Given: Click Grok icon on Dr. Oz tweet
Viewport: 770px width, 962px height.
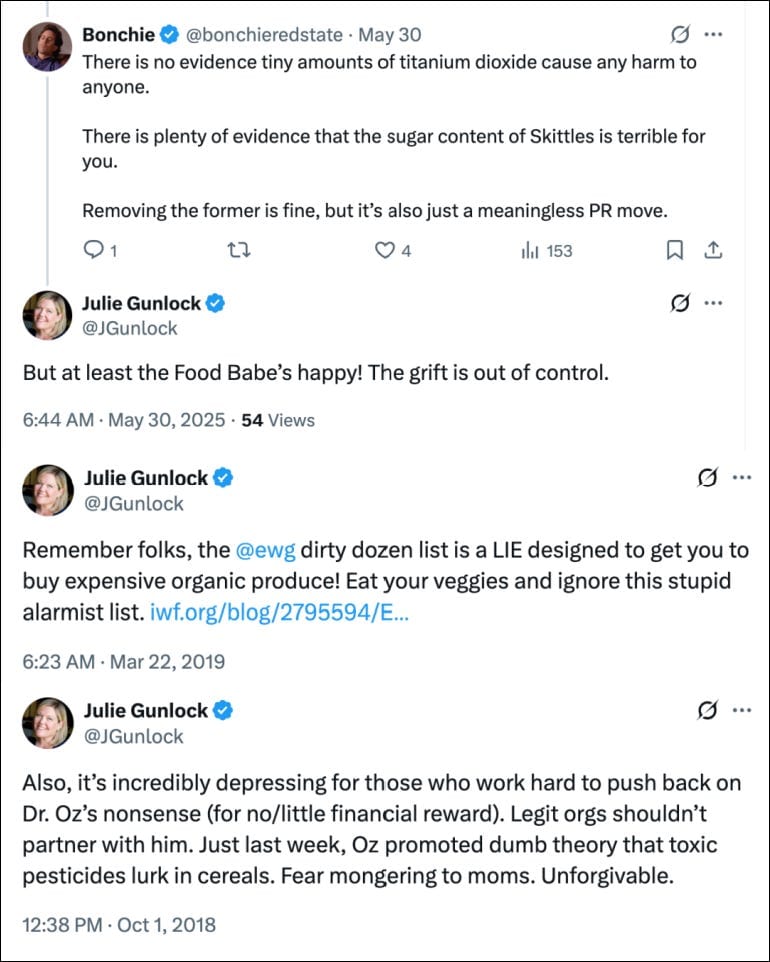Looking at the screenshot, I should click(707, 710).
